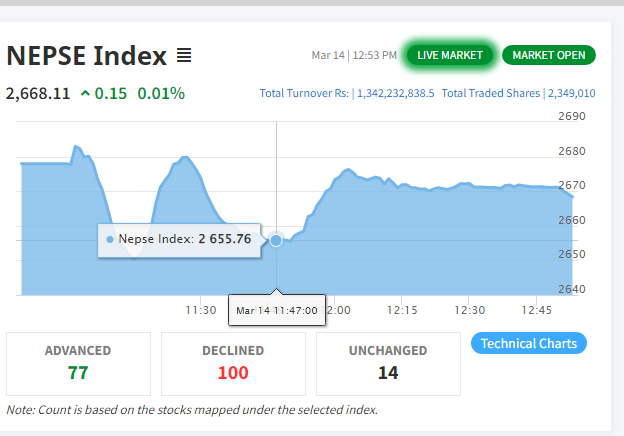The image size is (624, 436).
Task: Click the green up-arrow change icon
Action: click(85, 93)
